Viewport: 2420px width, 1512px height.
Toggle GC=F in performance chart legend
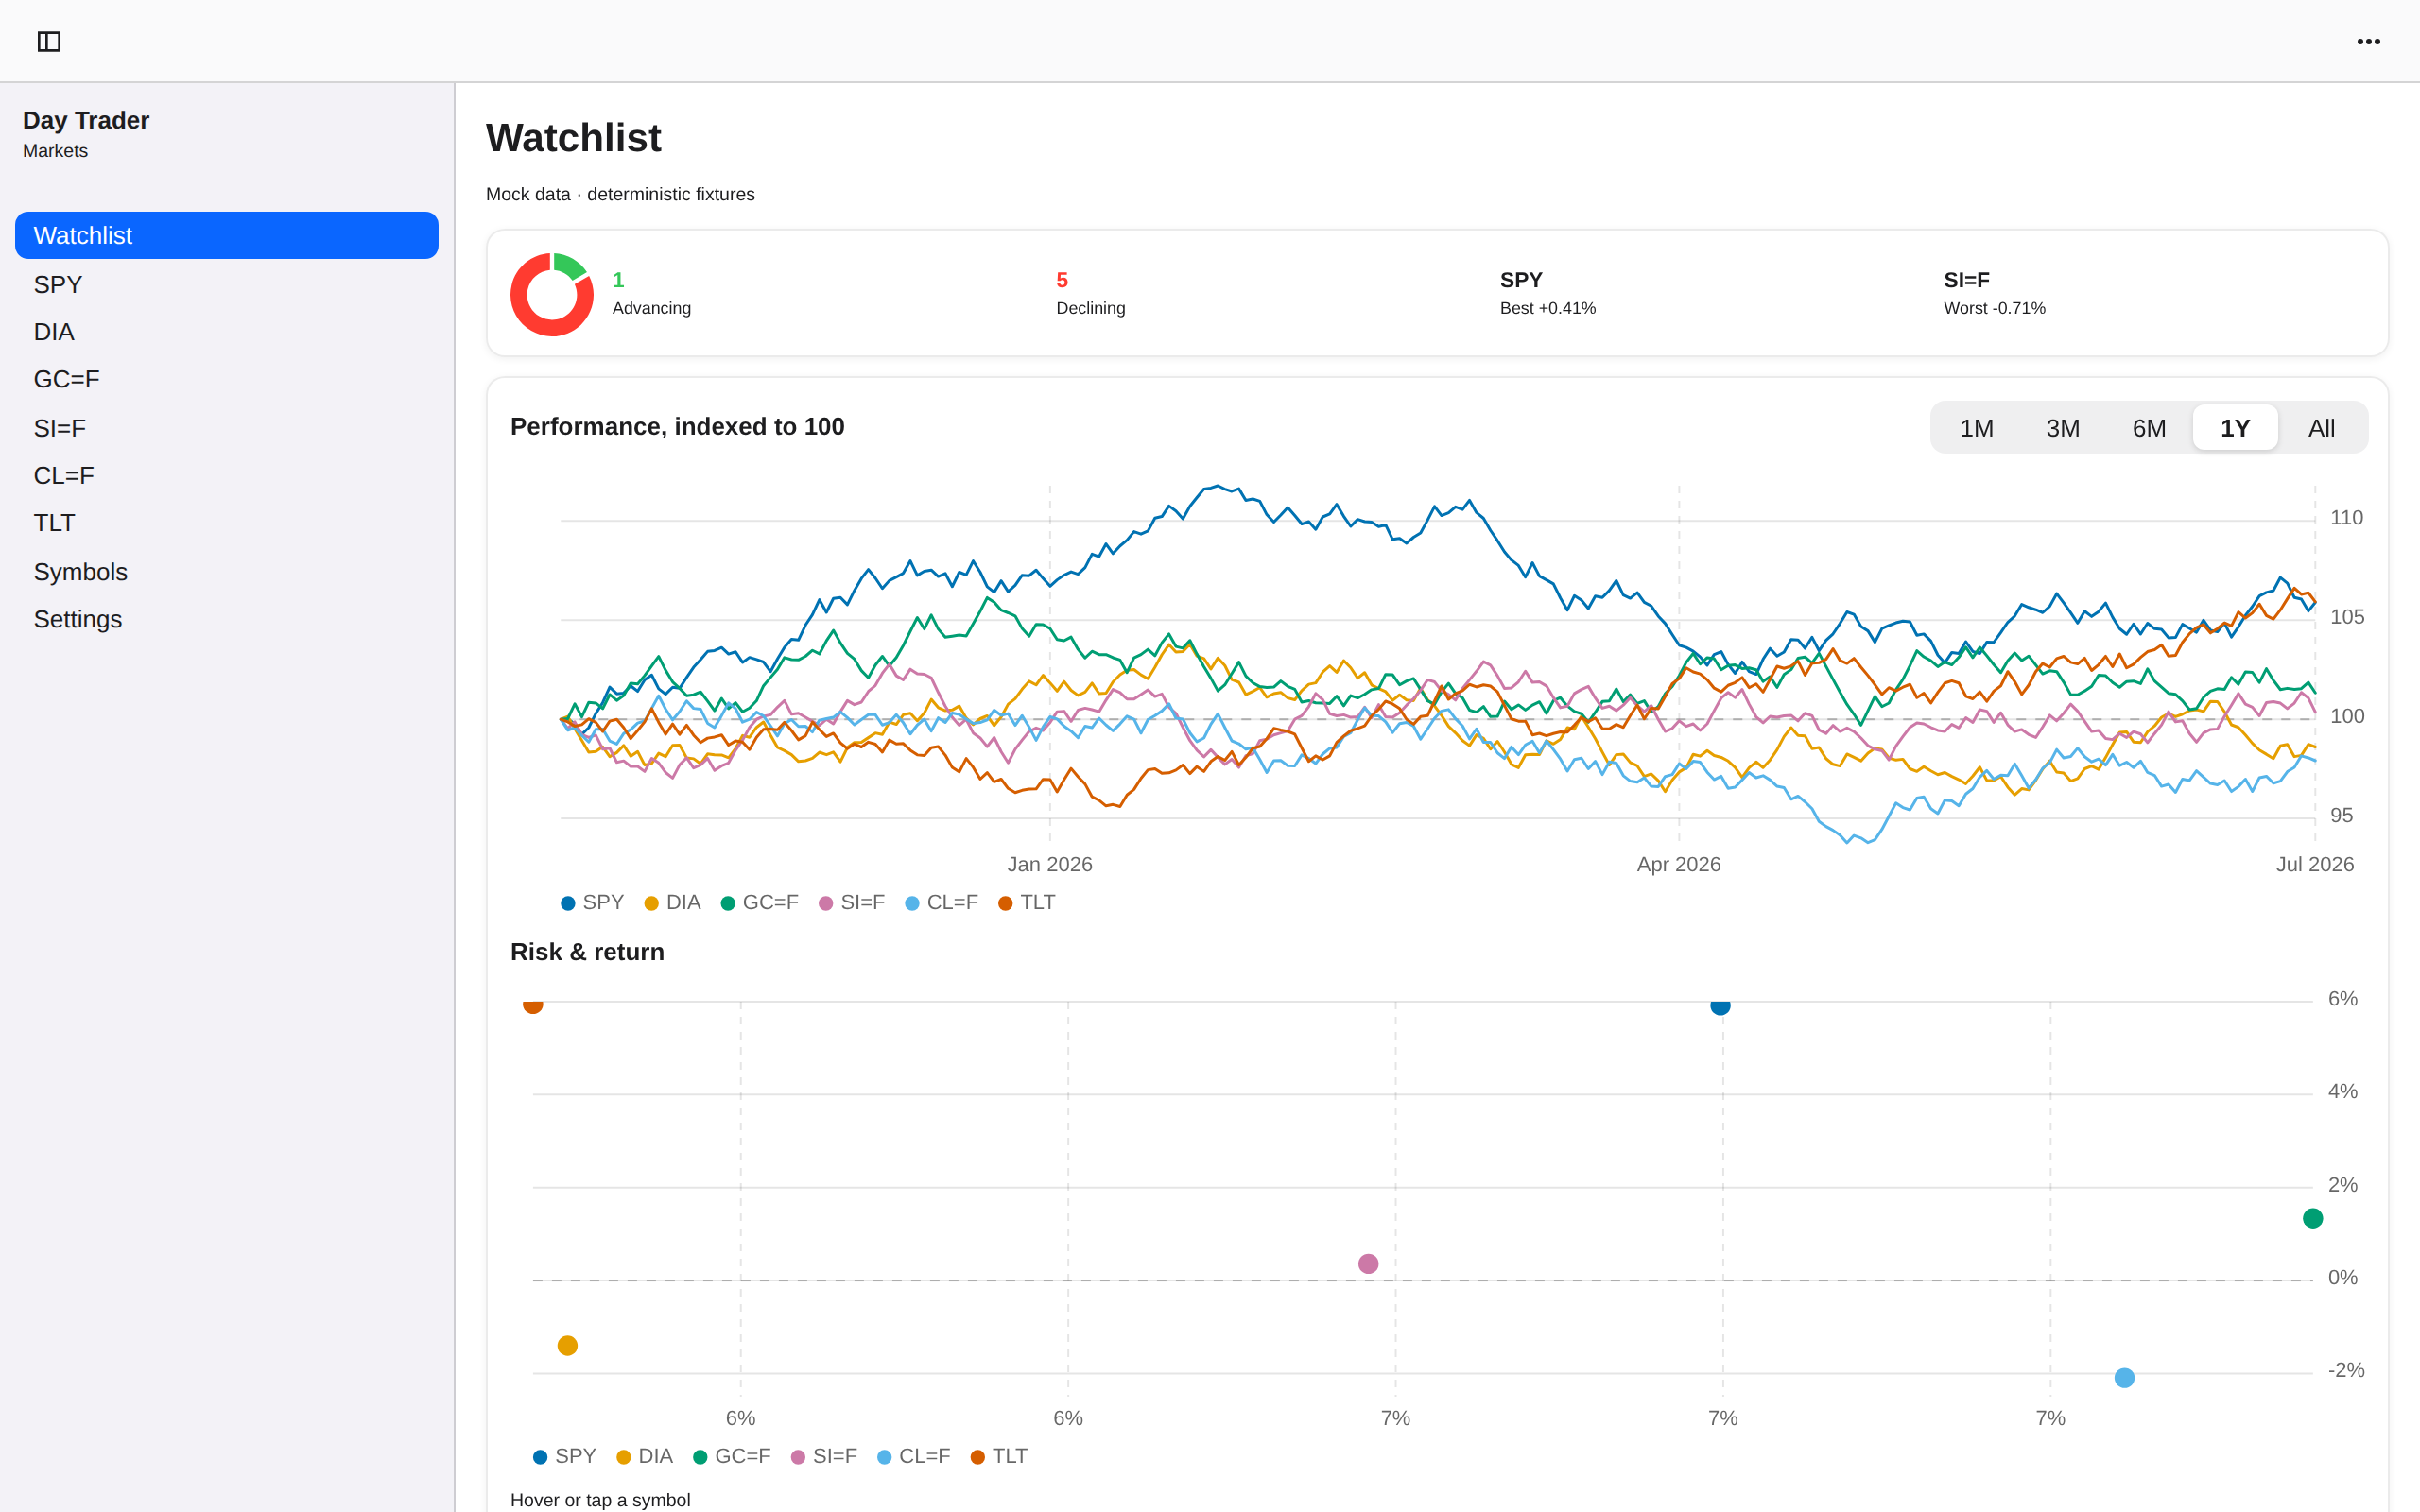760,903
